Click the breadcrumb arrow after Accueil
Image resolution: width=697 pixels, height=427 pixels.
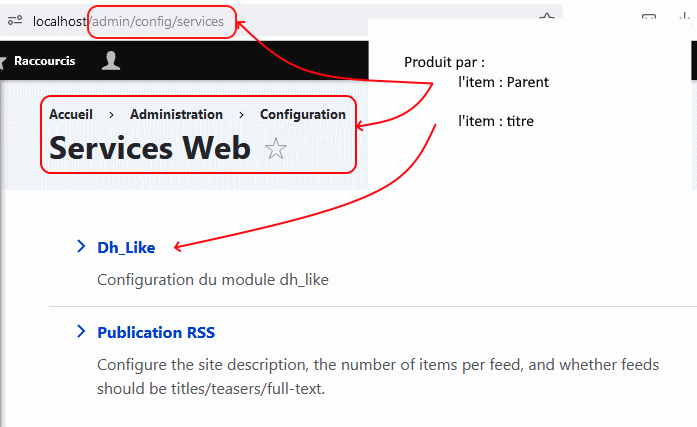[x=111, y=115]
